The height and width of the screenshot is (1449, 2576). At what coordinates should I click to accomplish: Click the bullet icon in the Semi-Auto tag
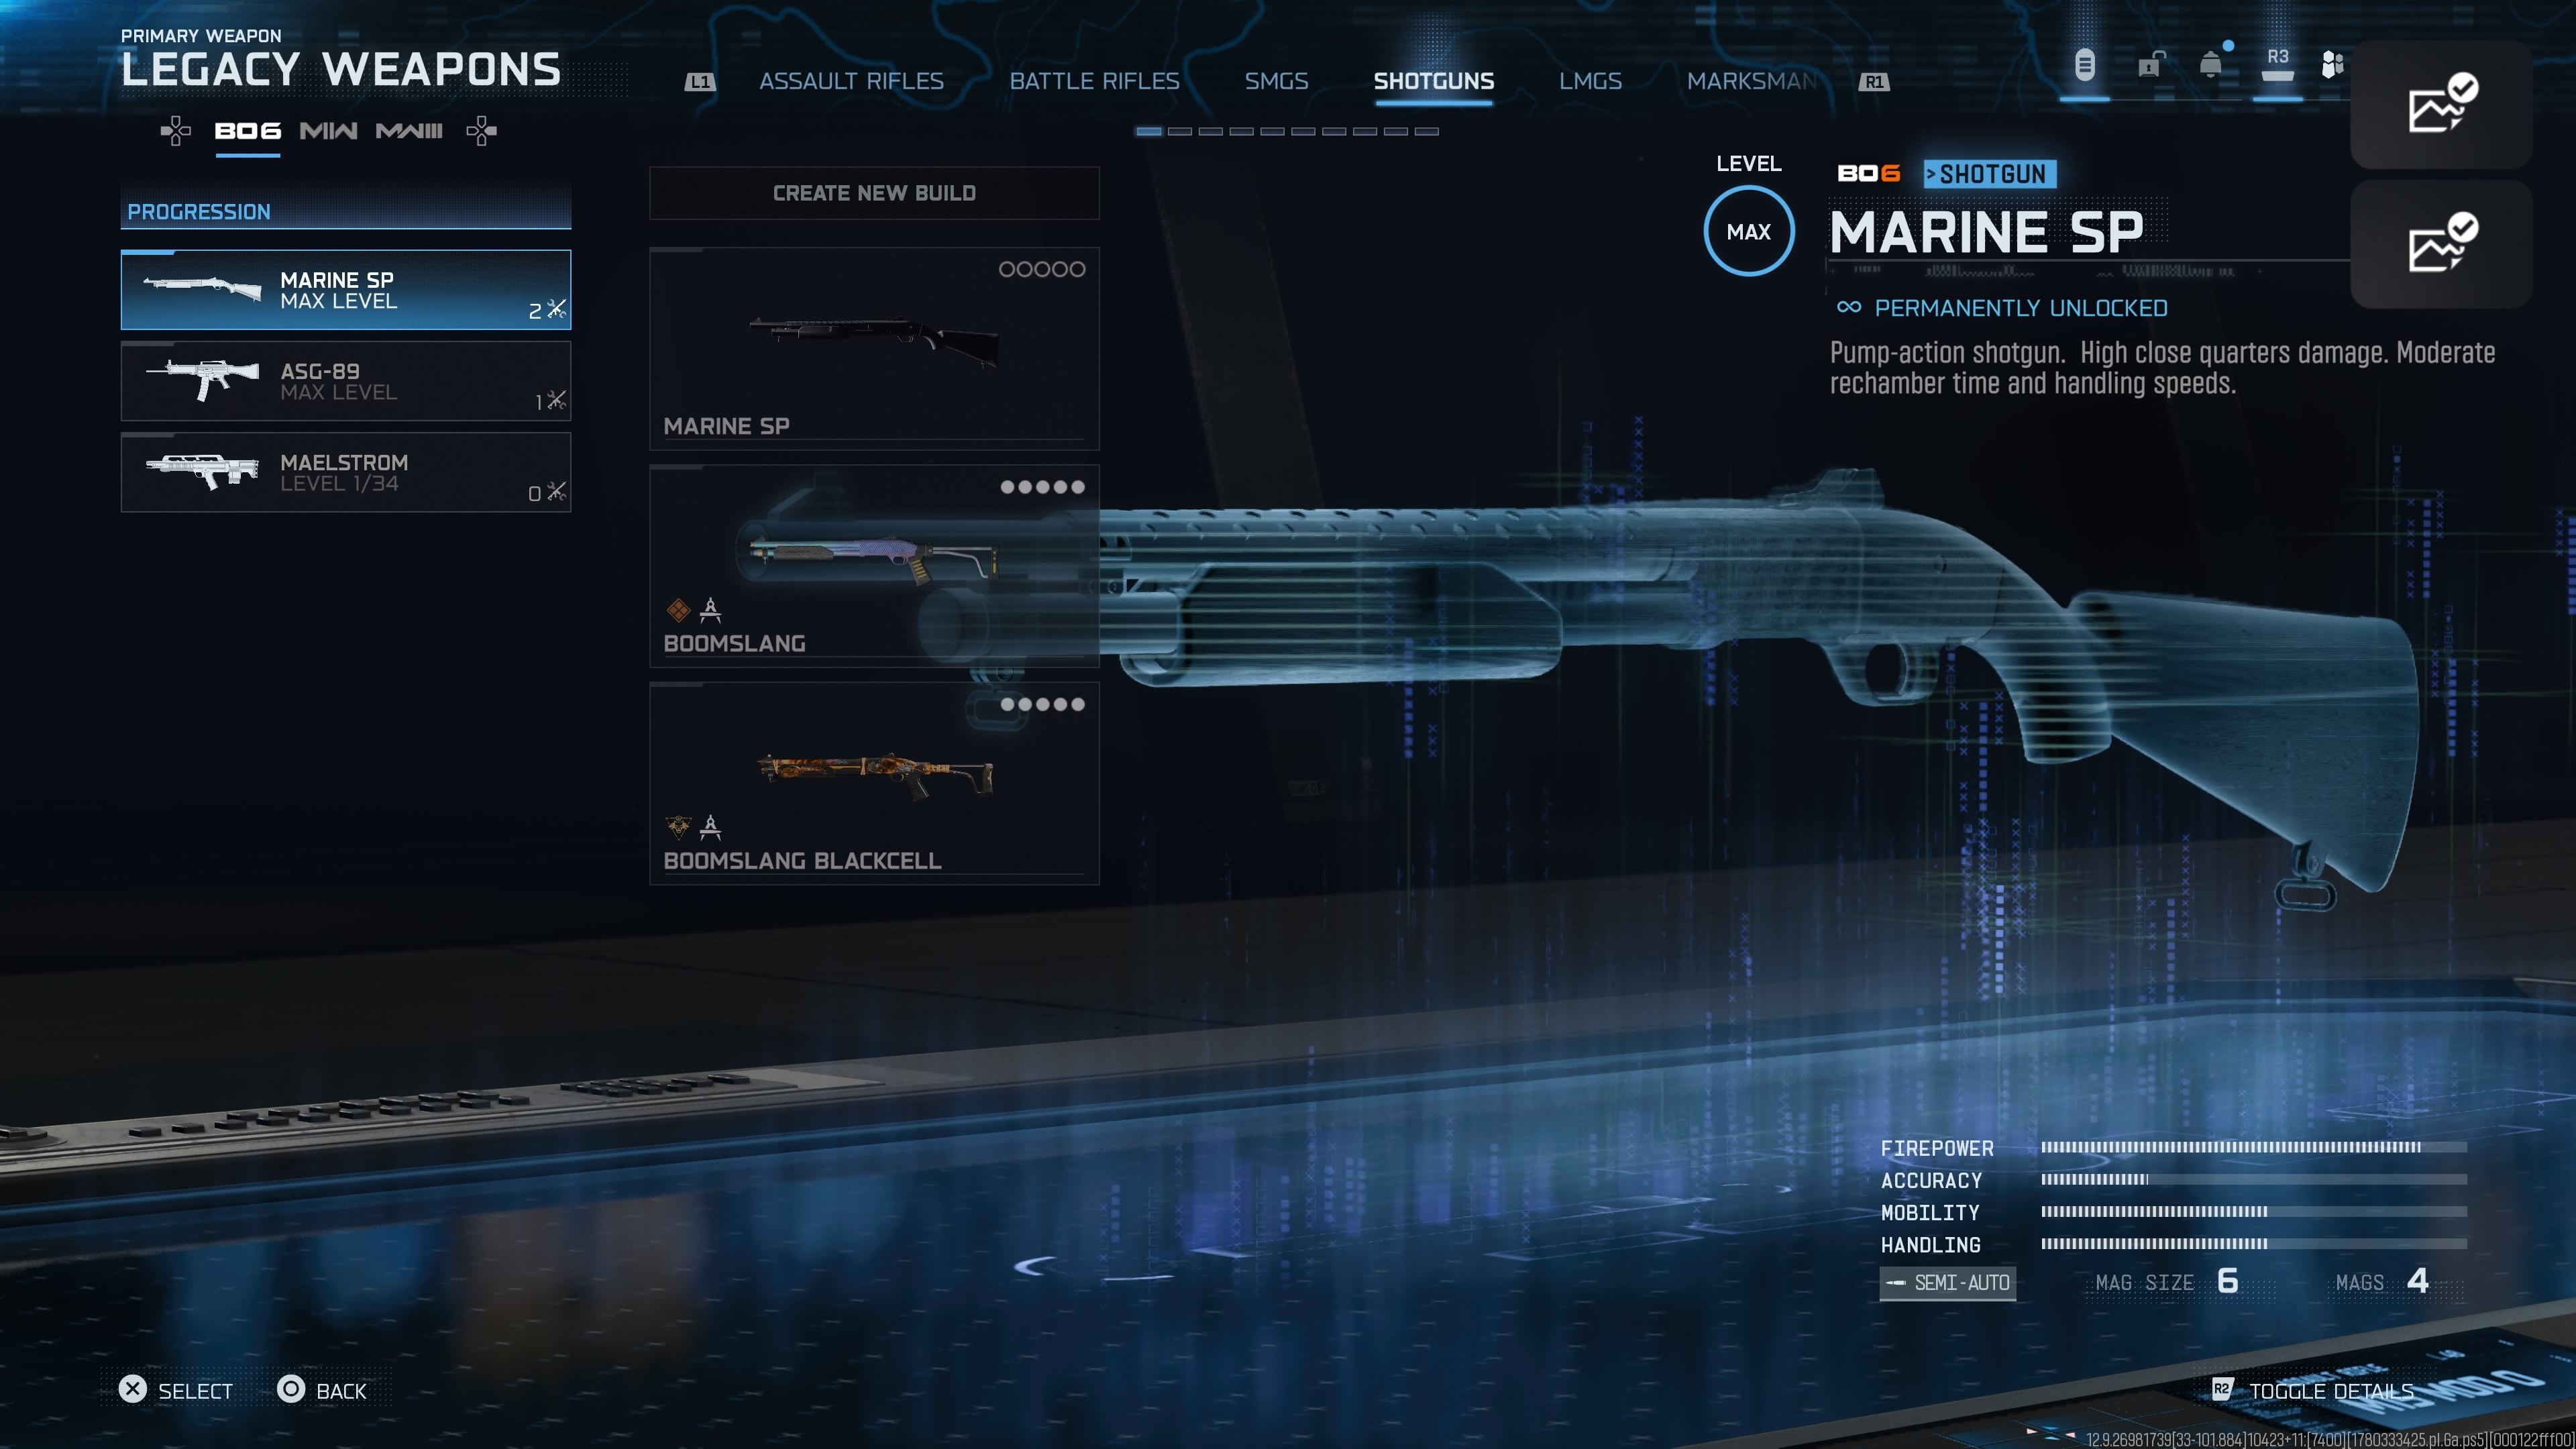coord(1895,1283)
